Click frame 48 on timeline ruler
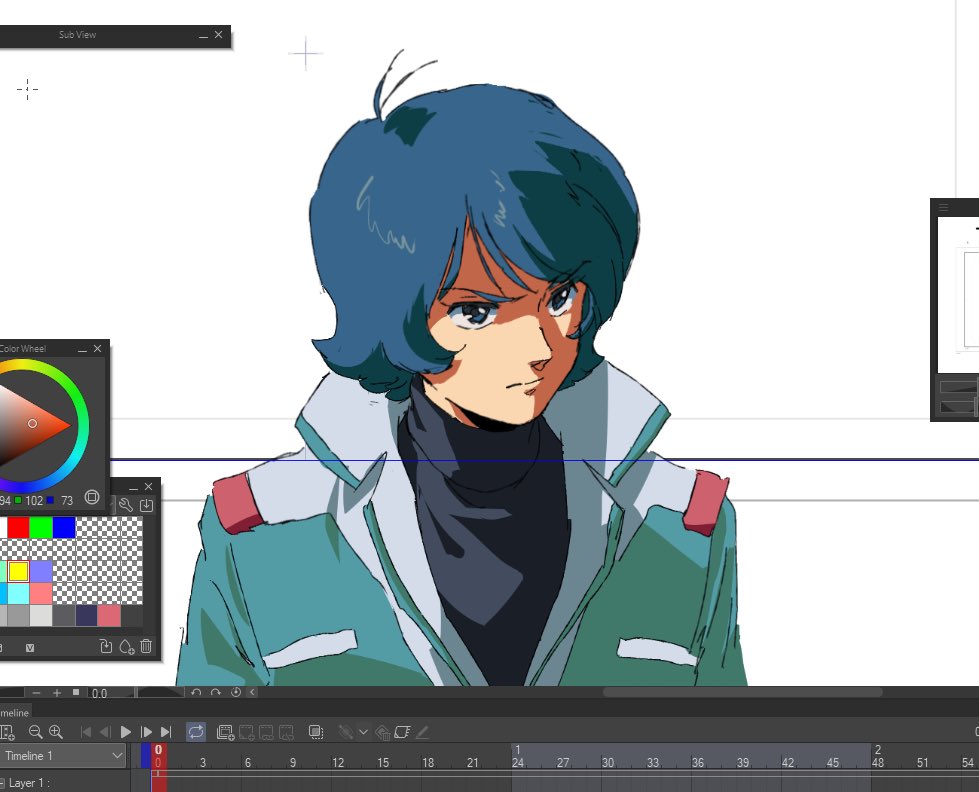 click(x=877, y=762)
